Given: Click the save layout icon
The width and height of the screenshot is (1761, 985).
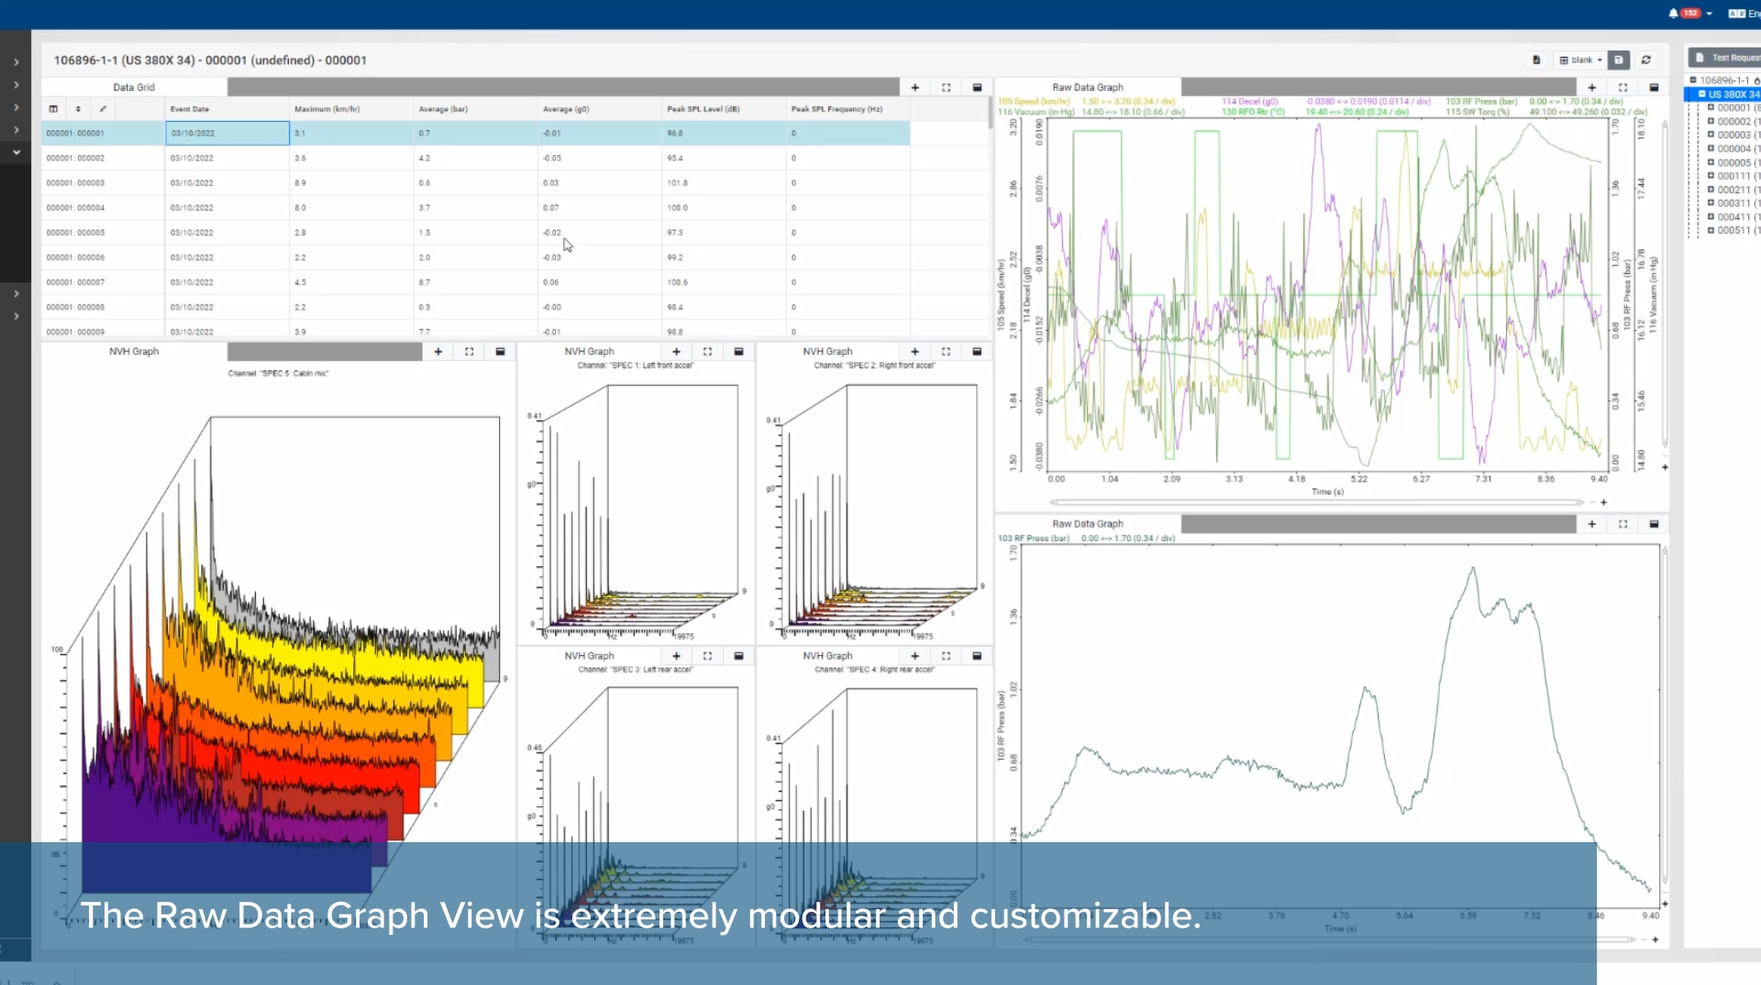Looking at the screenshot, I should (x=1619, y=60).
